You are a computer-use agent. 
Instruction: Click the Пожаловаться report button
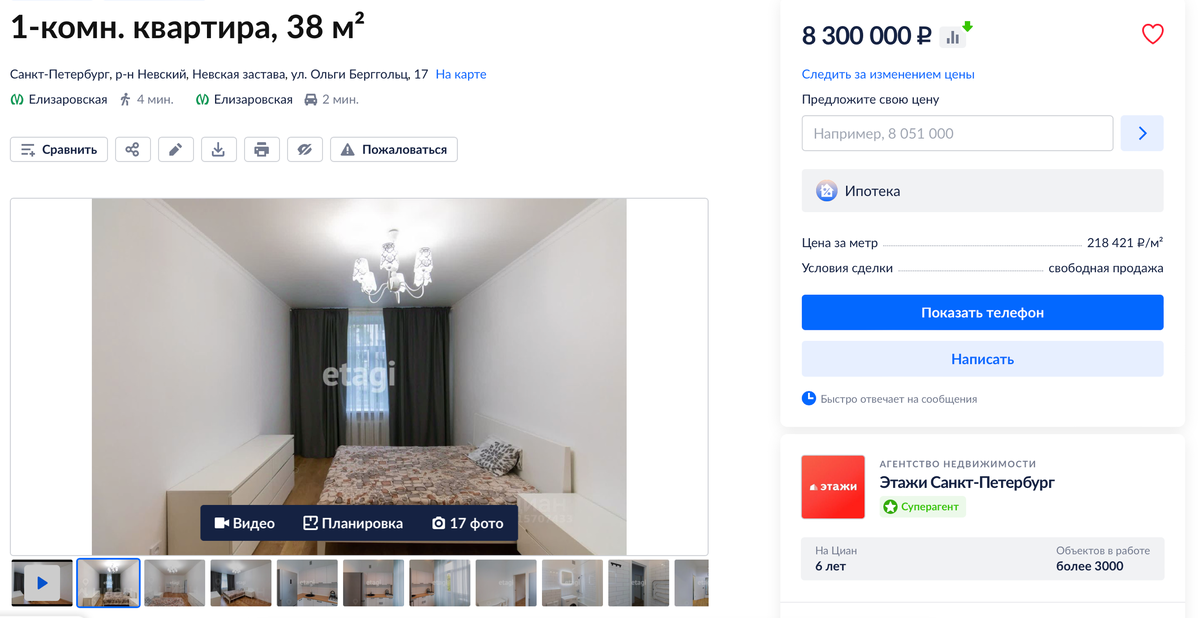point(394,150)
